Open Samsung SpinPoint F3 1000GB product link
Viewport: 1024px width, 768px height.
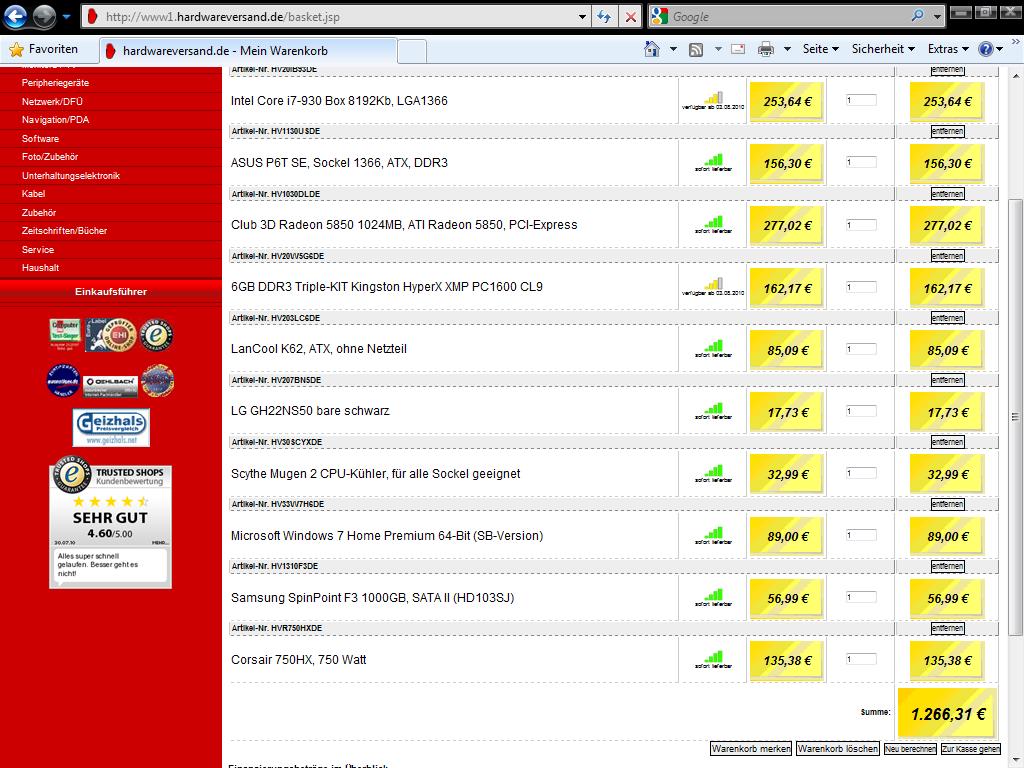(372, 598)
